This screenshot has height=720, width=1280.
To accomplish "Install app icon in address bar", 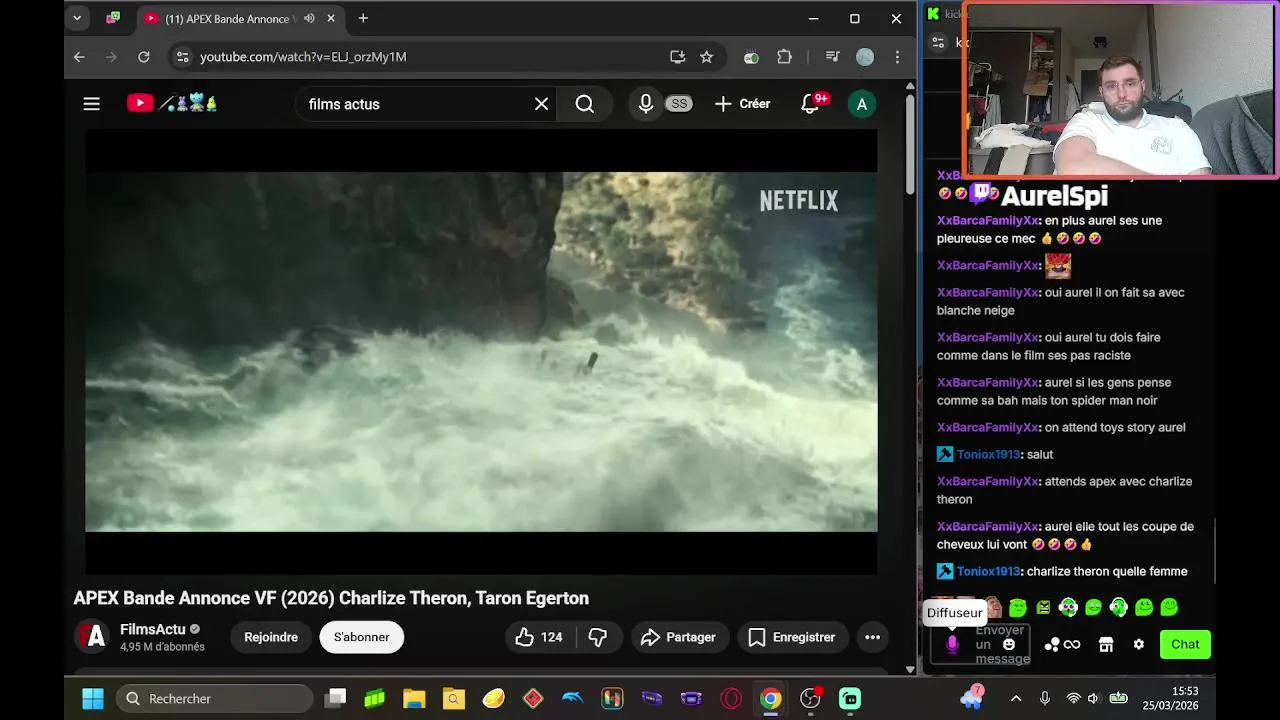I will pos(677,57).
